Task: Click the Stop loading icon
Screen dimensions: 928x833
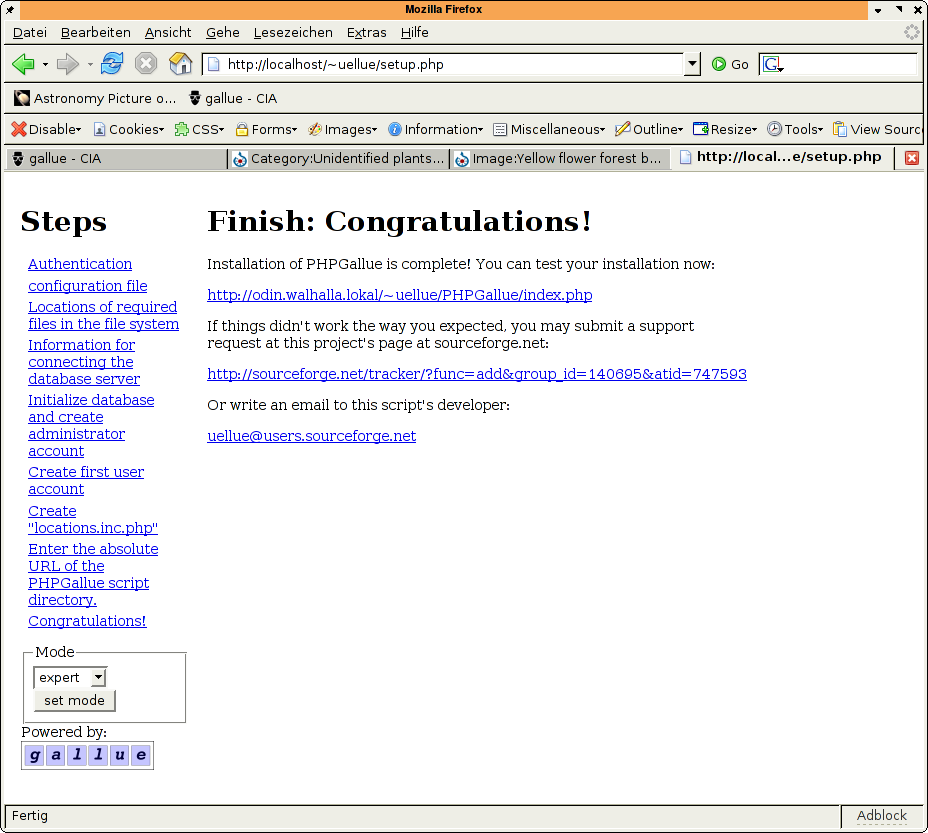Action: click(146, 64)
